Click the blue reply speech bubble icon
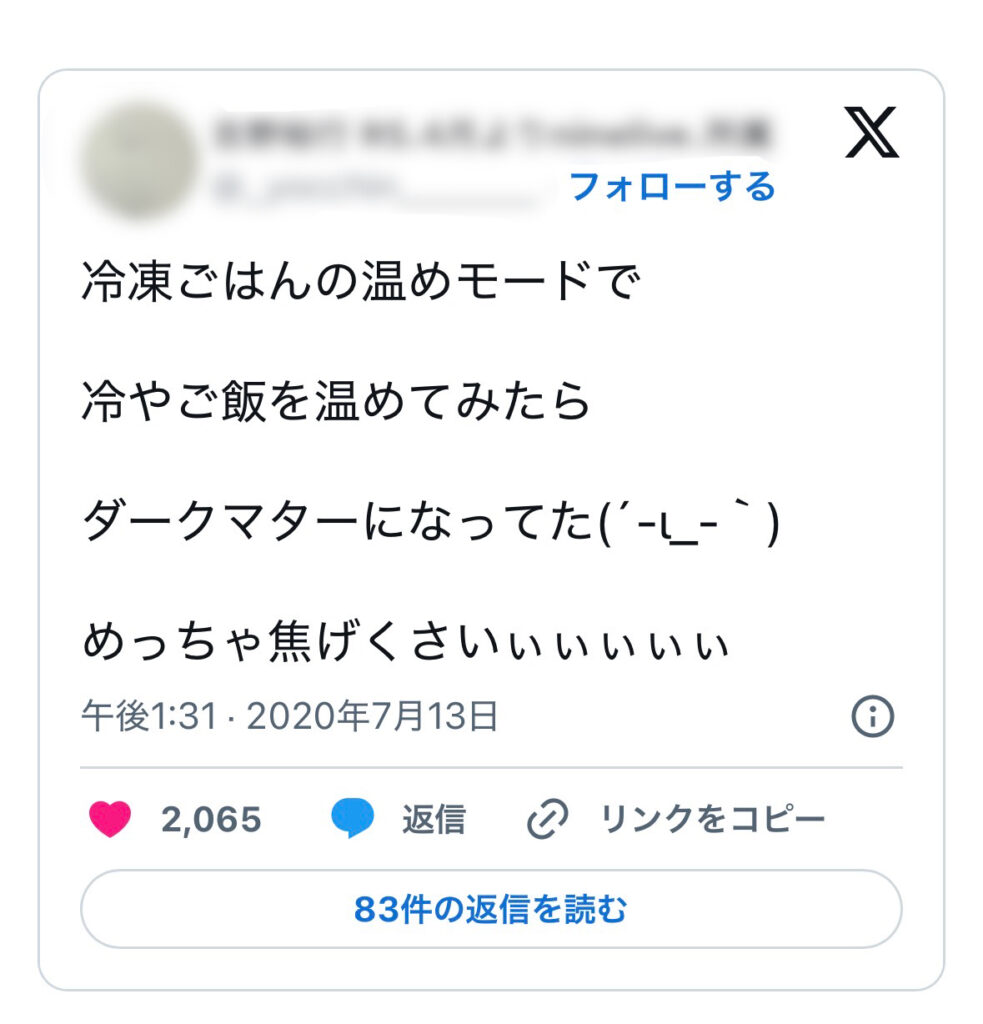 click(x=353, y=820)
